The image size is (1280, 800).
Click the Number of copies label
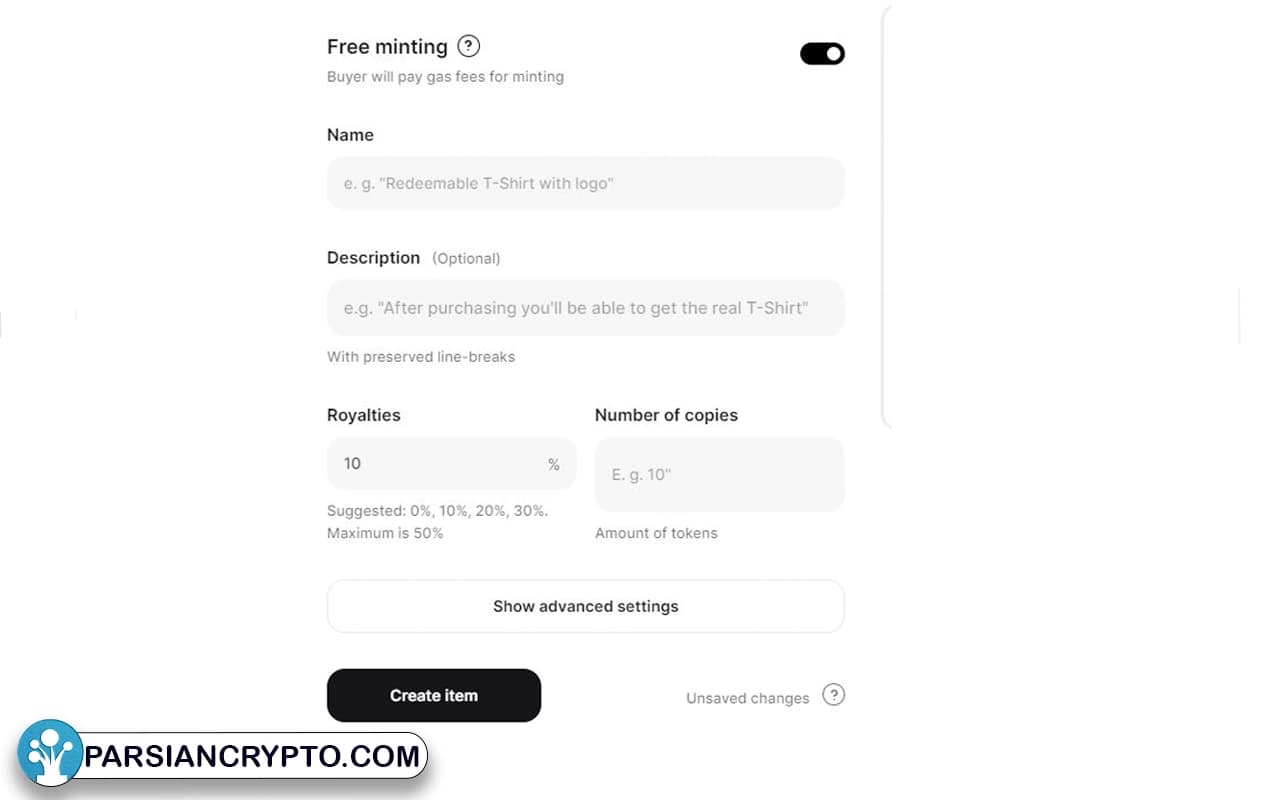[666, 415]
